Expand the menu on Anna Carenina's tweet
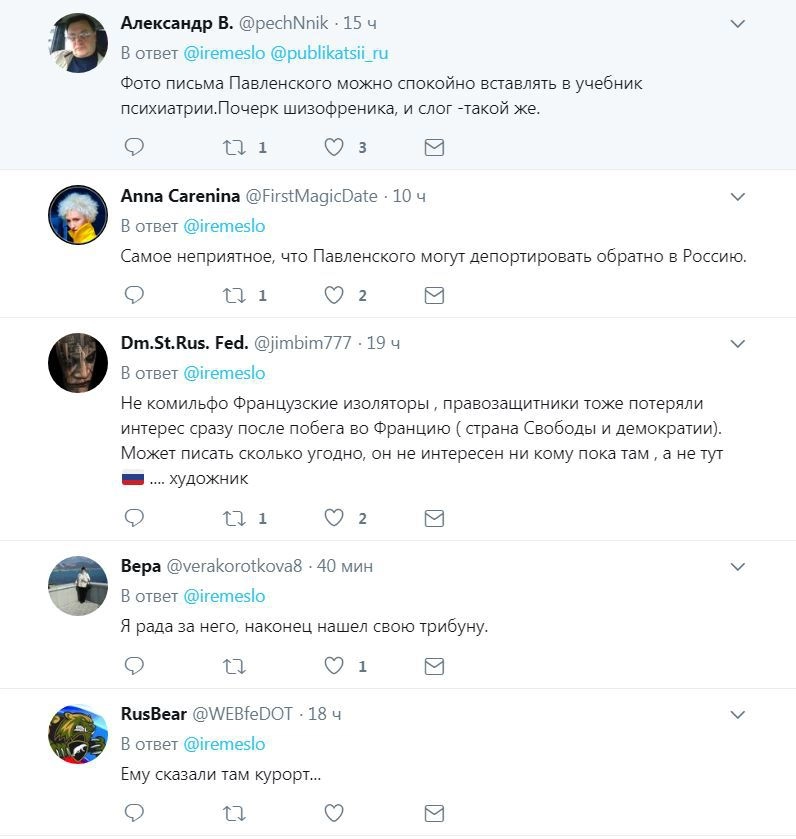This screenshot has height=839, width=796. (x=738, y=196)
